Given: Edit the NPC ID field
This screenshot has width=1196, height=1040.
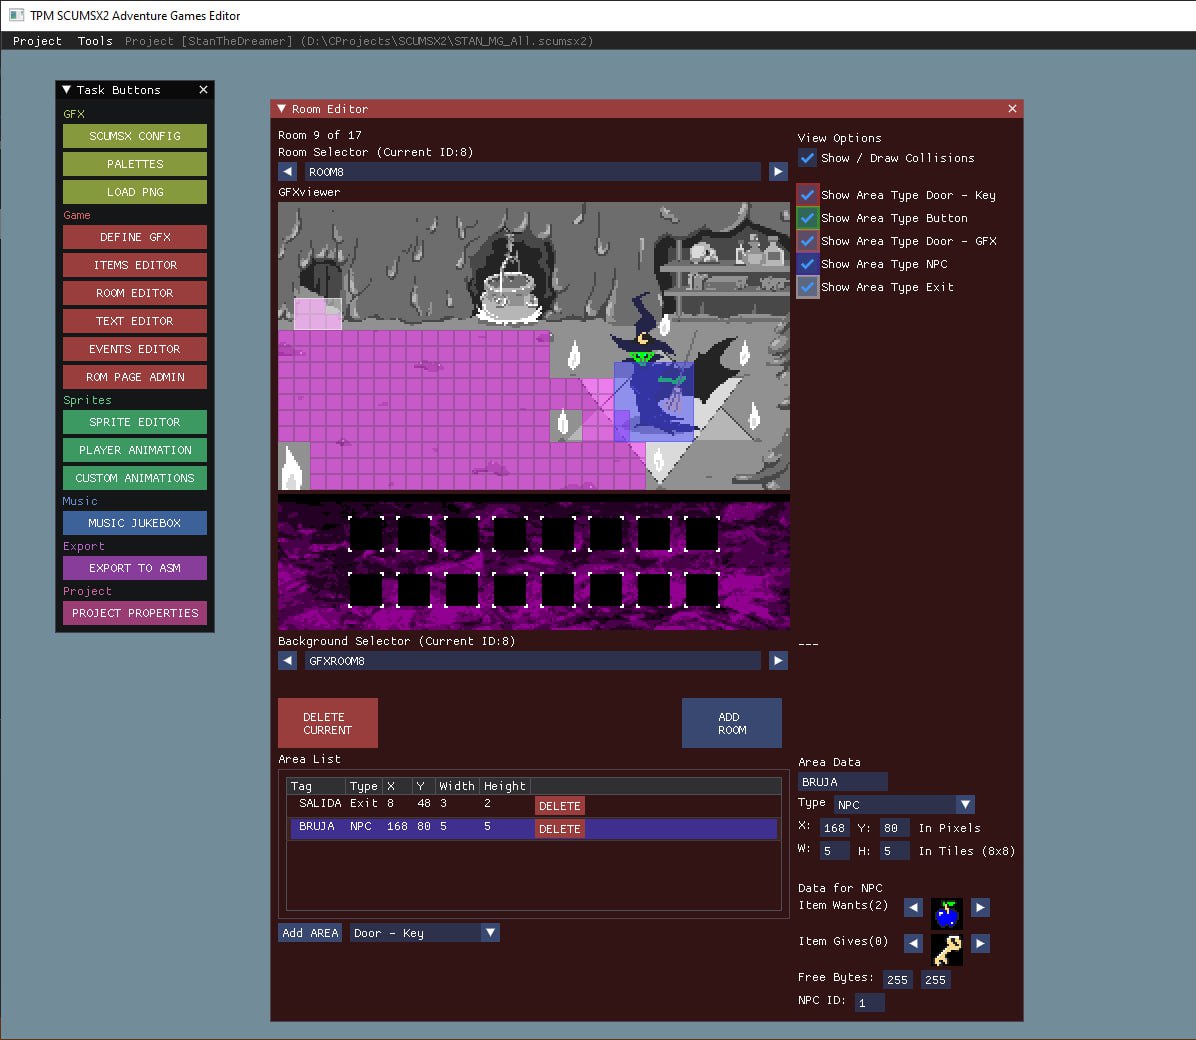Looking at the screenshot, I should tap(870, 1003).
